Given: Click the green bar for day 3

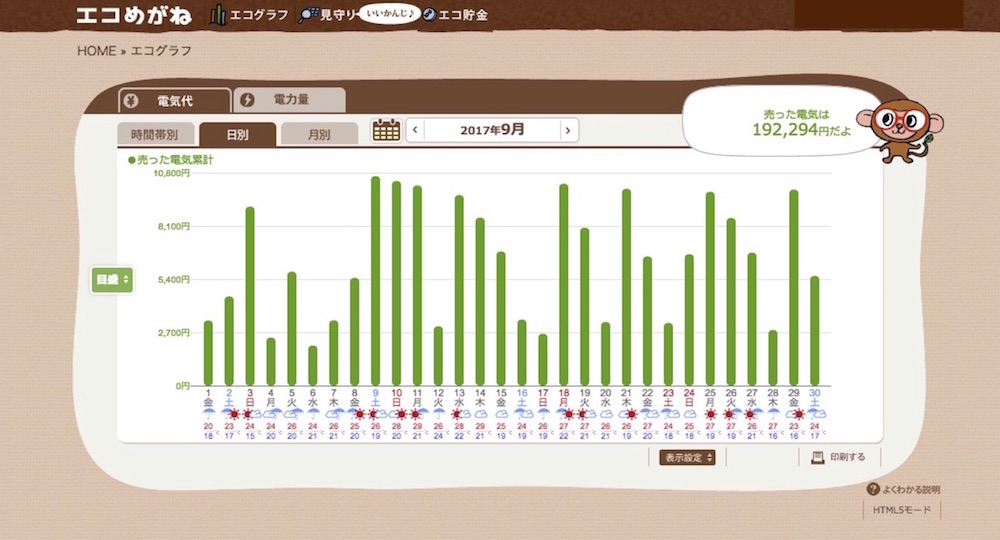Looking at the screenshot, I should pyautogui.click(x=250, y=296).
